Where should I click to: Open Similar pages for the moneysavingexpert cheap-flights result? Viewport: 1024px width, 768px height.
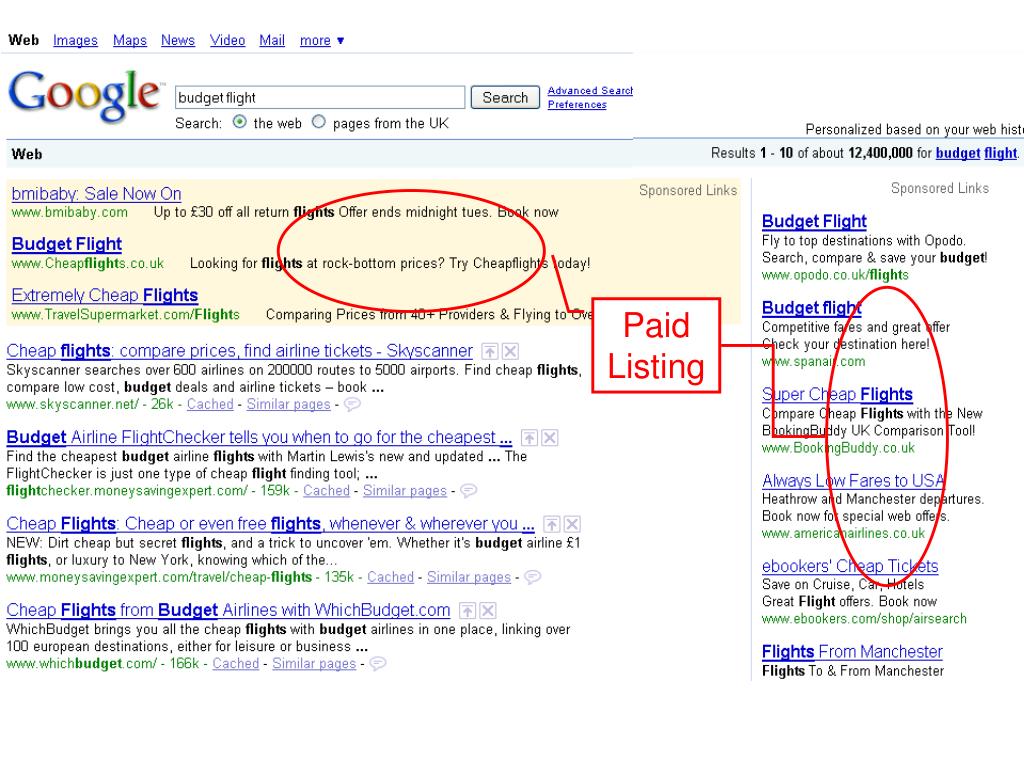pyautogui.click(x=468, y=577)
